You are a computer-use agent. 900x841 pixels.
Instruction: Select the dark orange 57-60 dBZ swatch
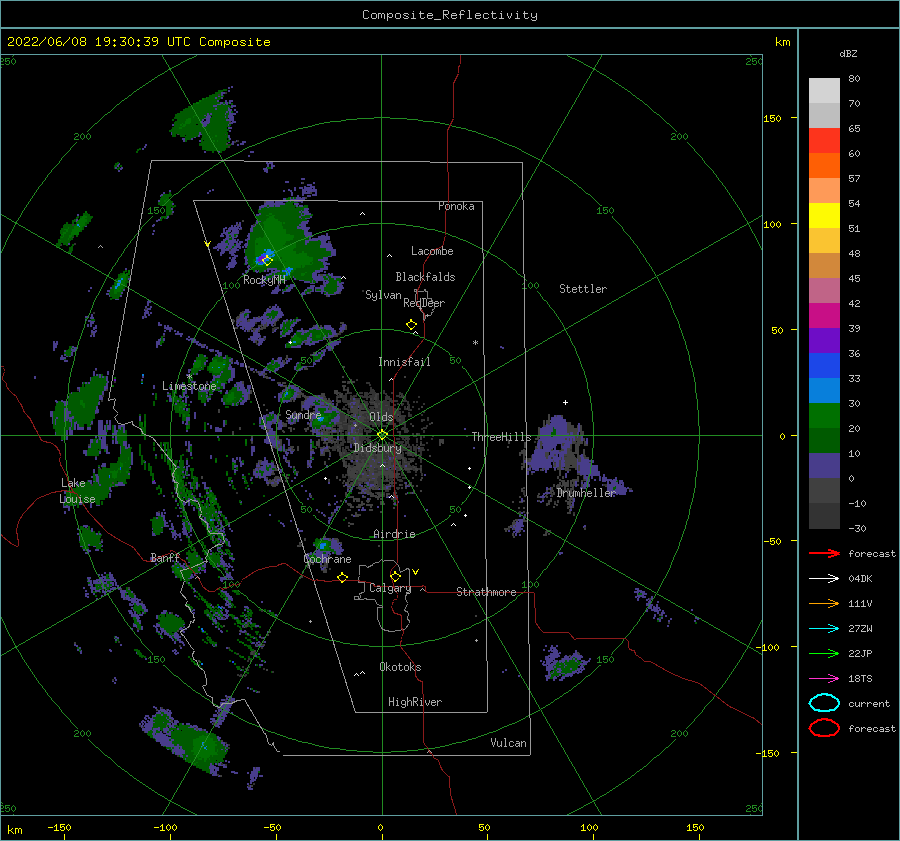[x=824, y=166]
